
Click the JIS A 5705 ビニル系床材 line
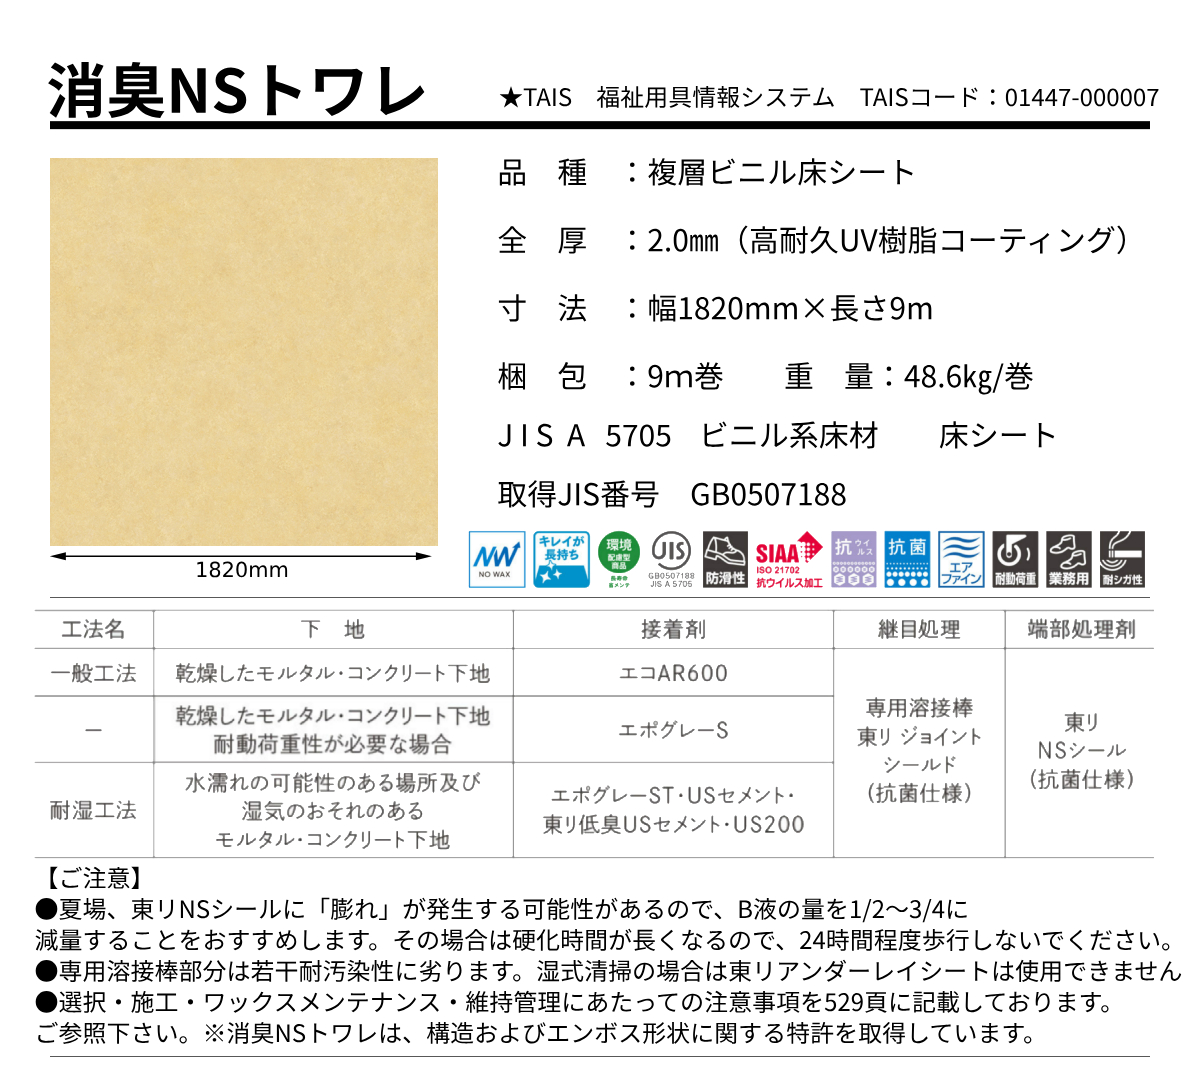[x=777, y=436]
